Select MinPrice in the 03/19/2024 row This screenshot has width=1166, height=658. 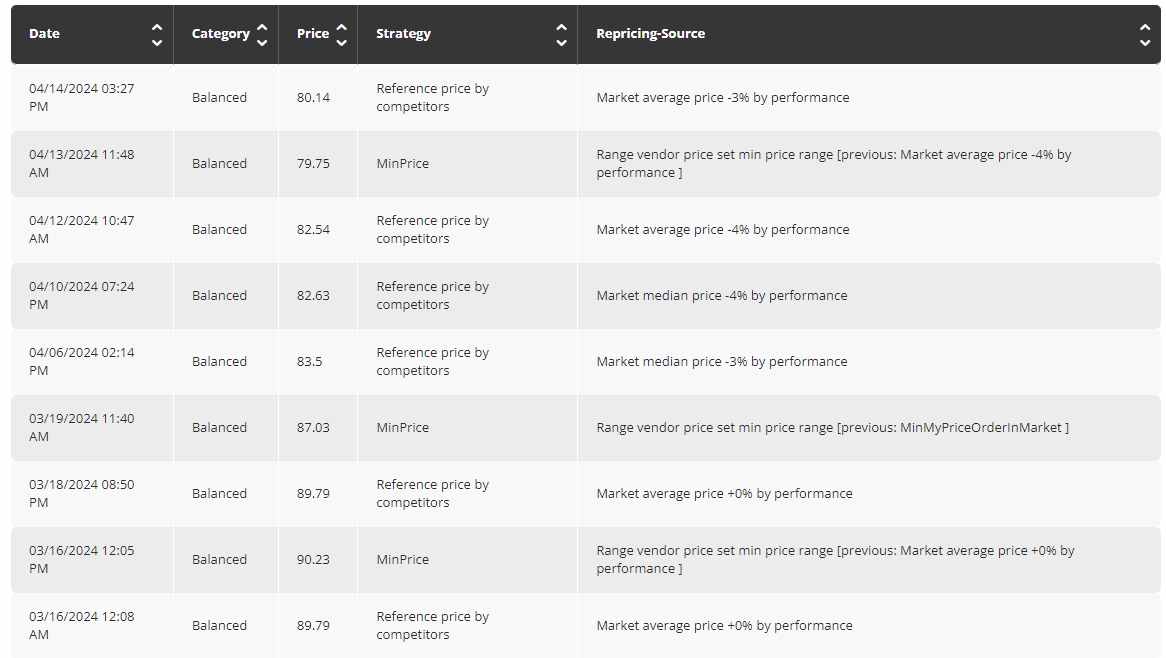(402, 427)
